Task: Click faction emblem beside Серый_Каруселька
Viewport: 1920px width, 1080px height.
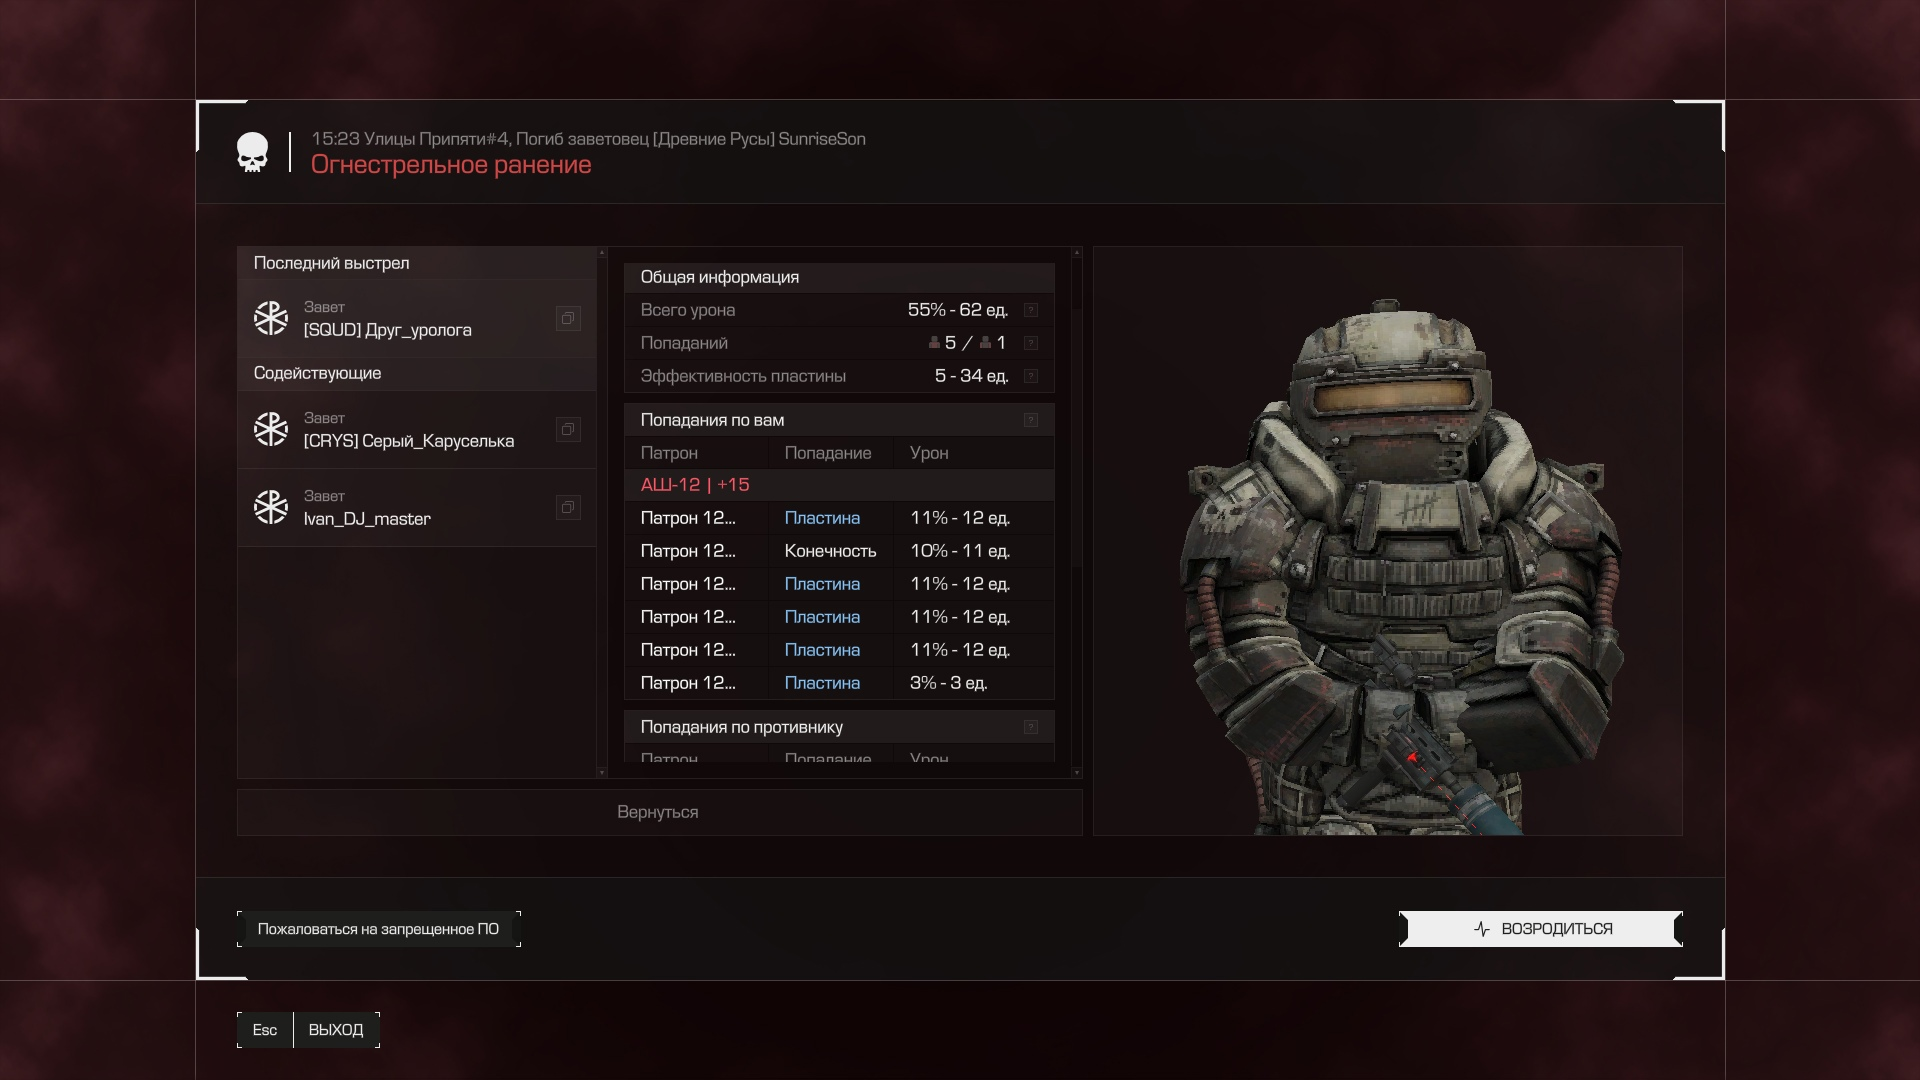Action: [271, 429]
